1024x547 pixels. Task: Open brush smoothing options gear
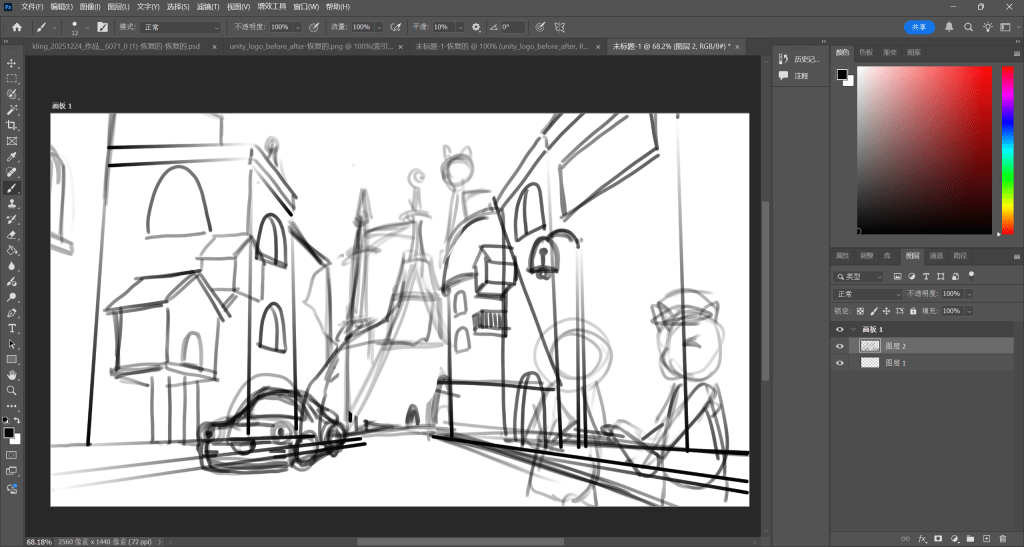pos(476,27)
